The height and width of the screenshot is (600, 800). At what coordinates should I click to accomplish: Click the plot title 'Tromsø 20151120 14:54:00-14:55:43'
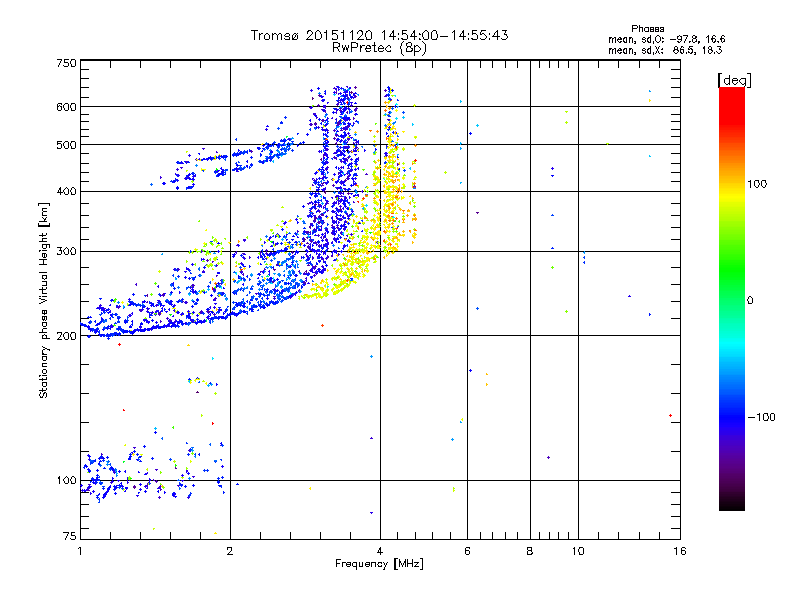[379, 35]
